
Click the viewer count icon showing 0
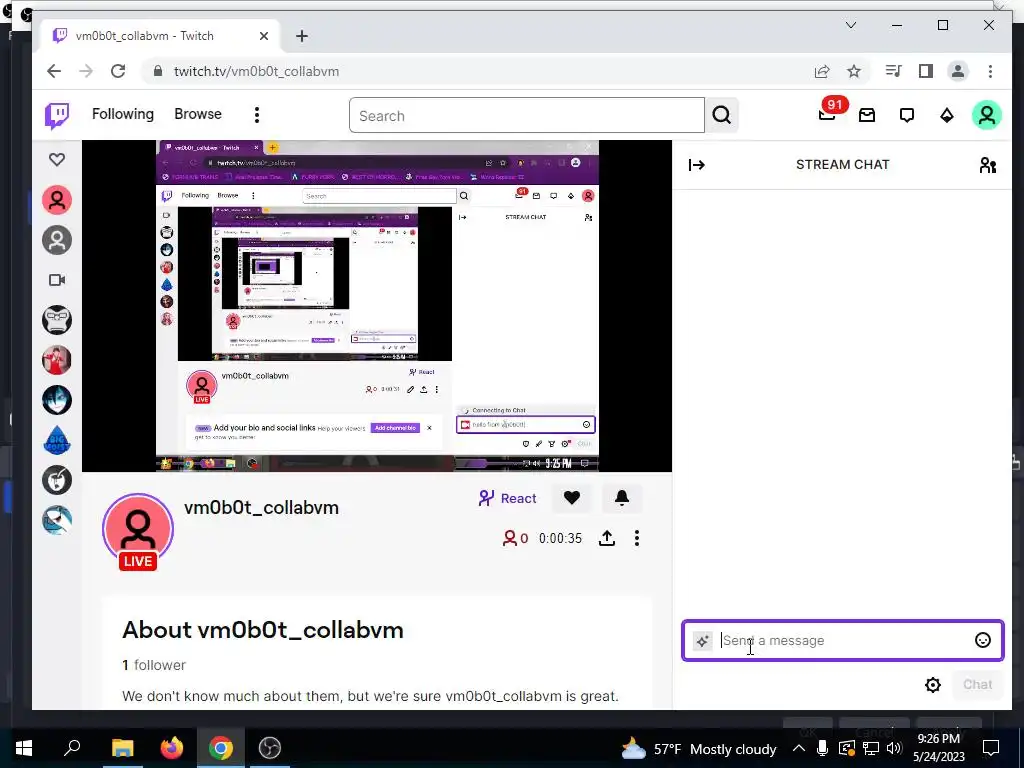515,538
